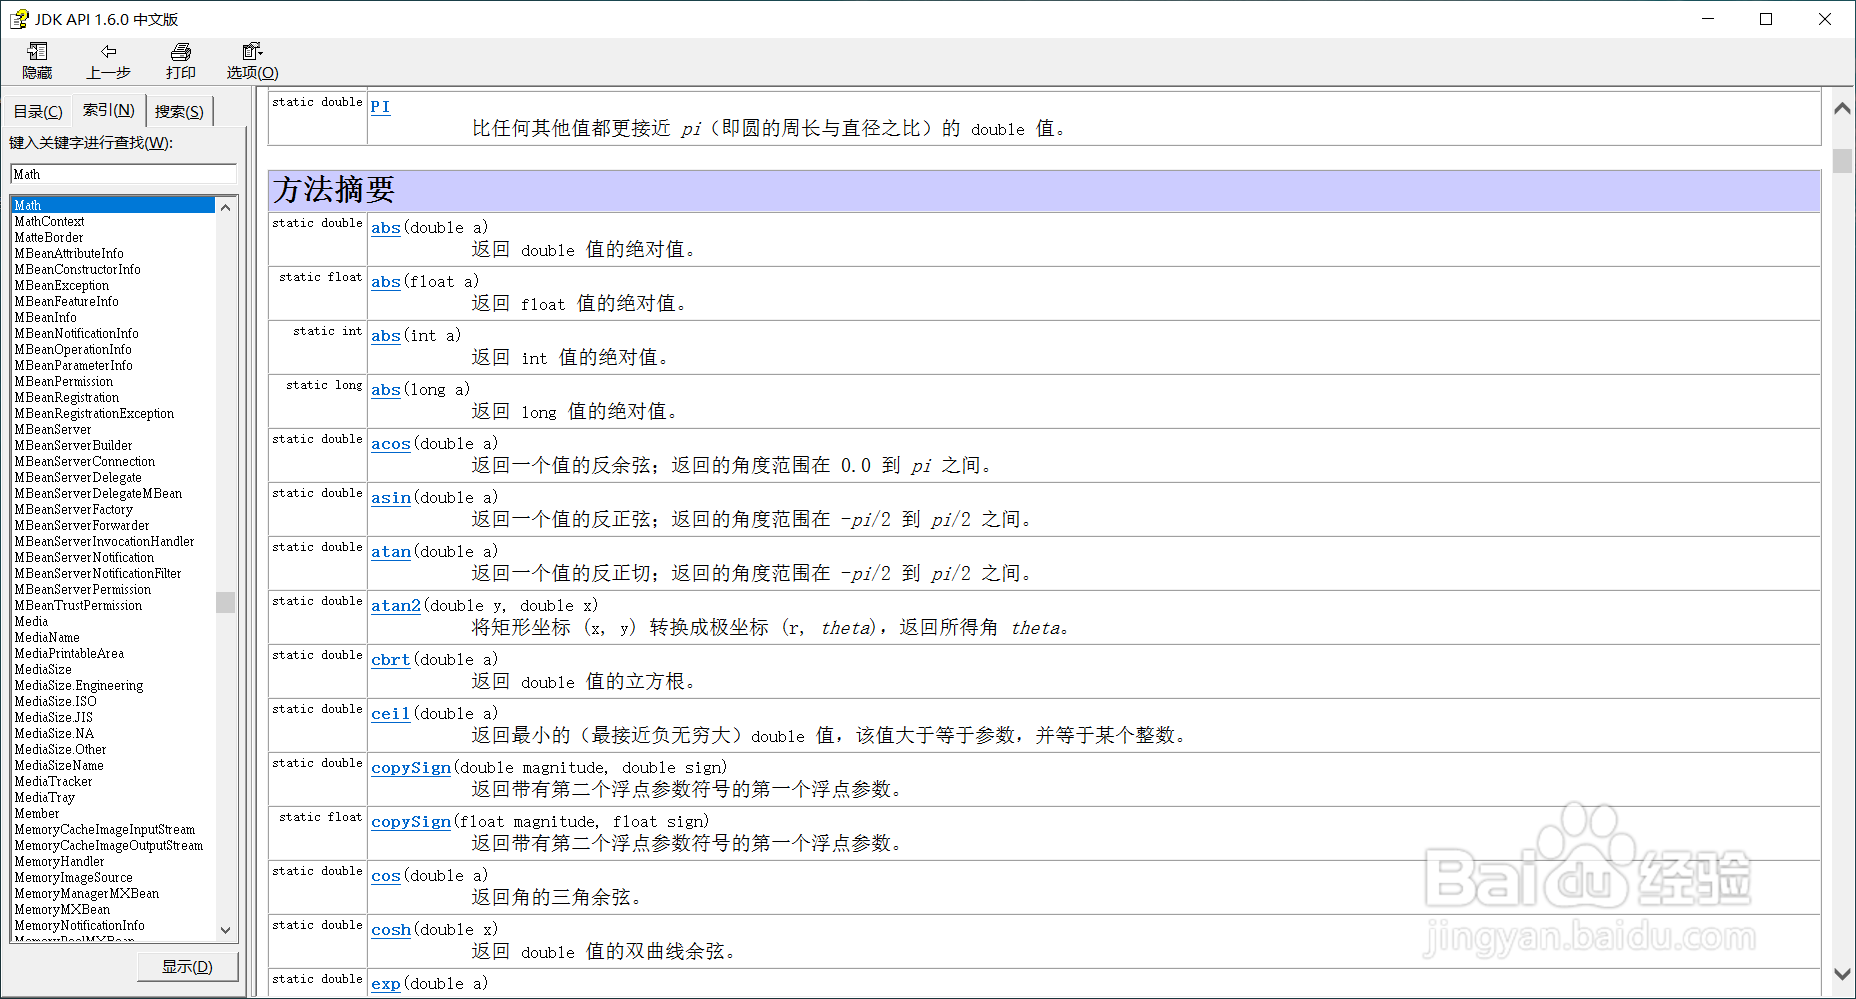1856x999 pixels.
Task: Click the 隐藏 (Hide) toolbar icon
Action: tap(37, 60)
